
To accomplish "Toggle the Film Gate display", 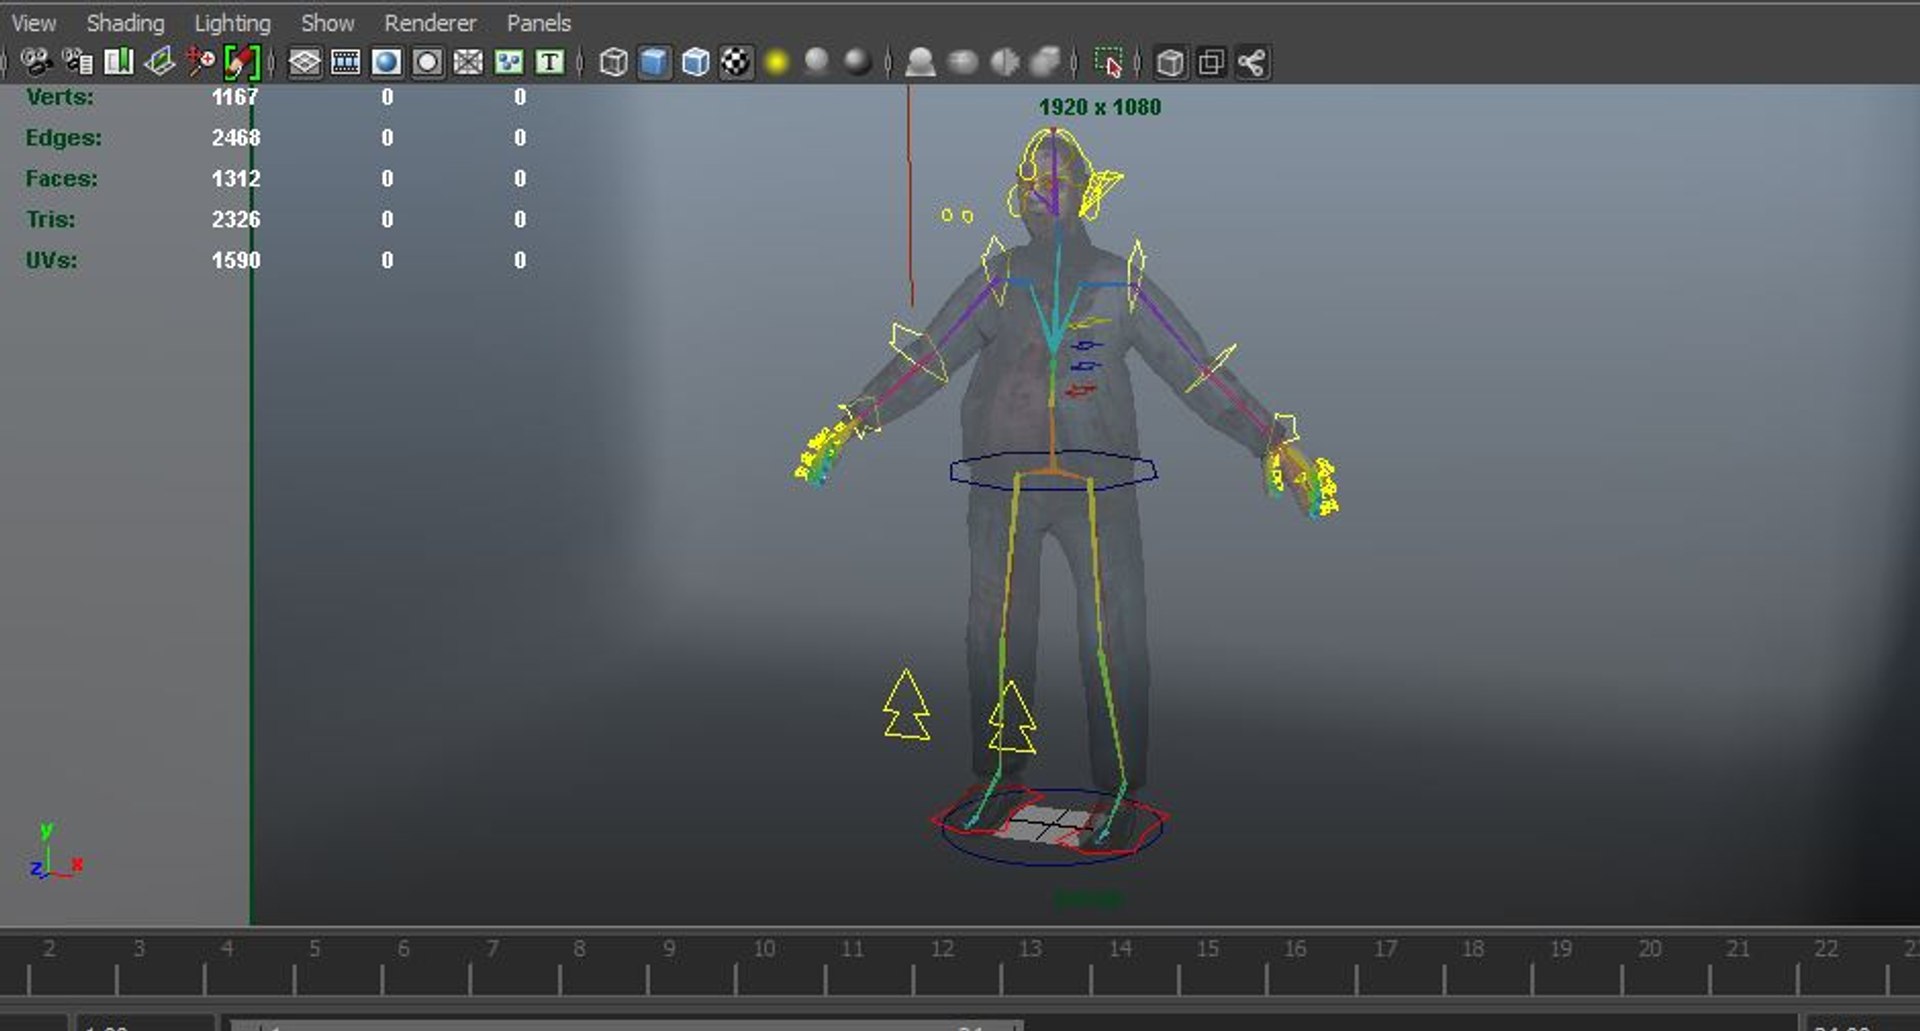I will (346, 62).
